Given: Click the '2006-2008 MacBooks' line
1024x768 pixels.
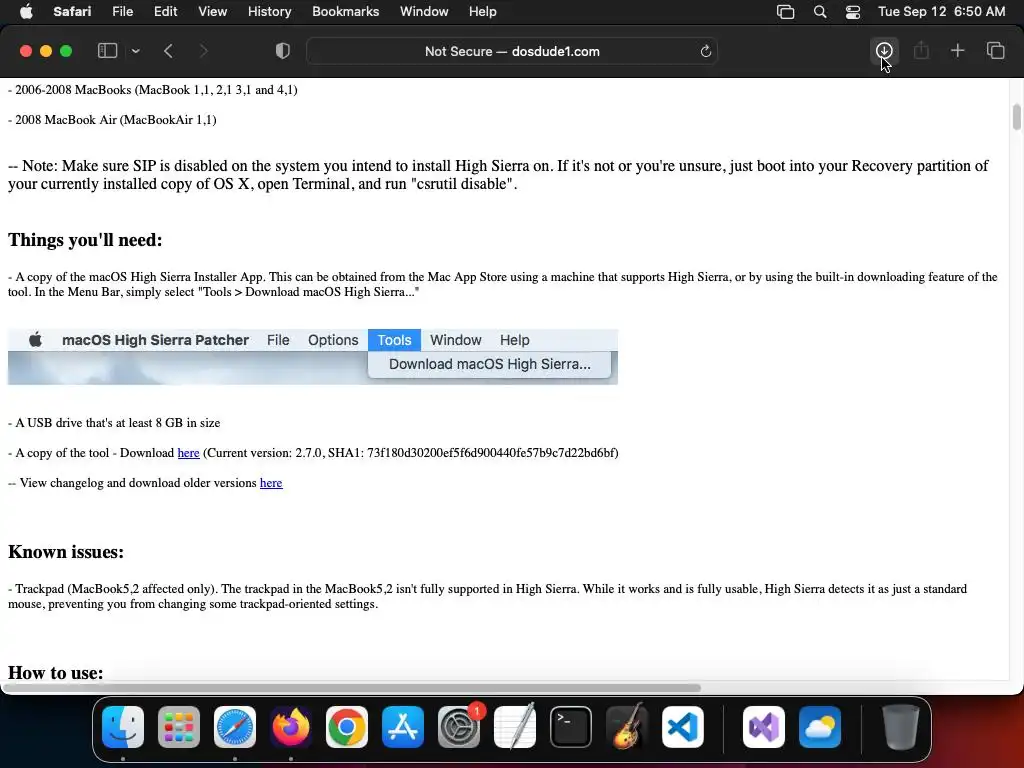Looking at the screenshot, I should pos(153,89).
